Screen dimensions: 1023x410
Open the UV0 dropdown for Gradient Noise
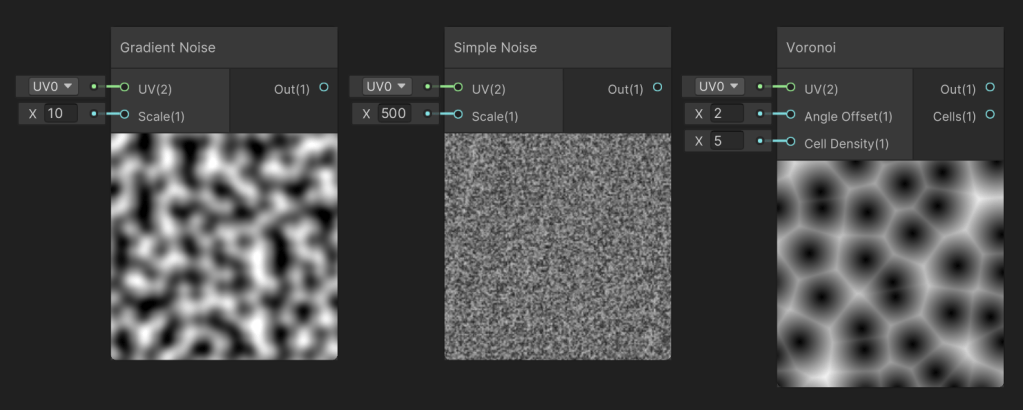[53, 87]
